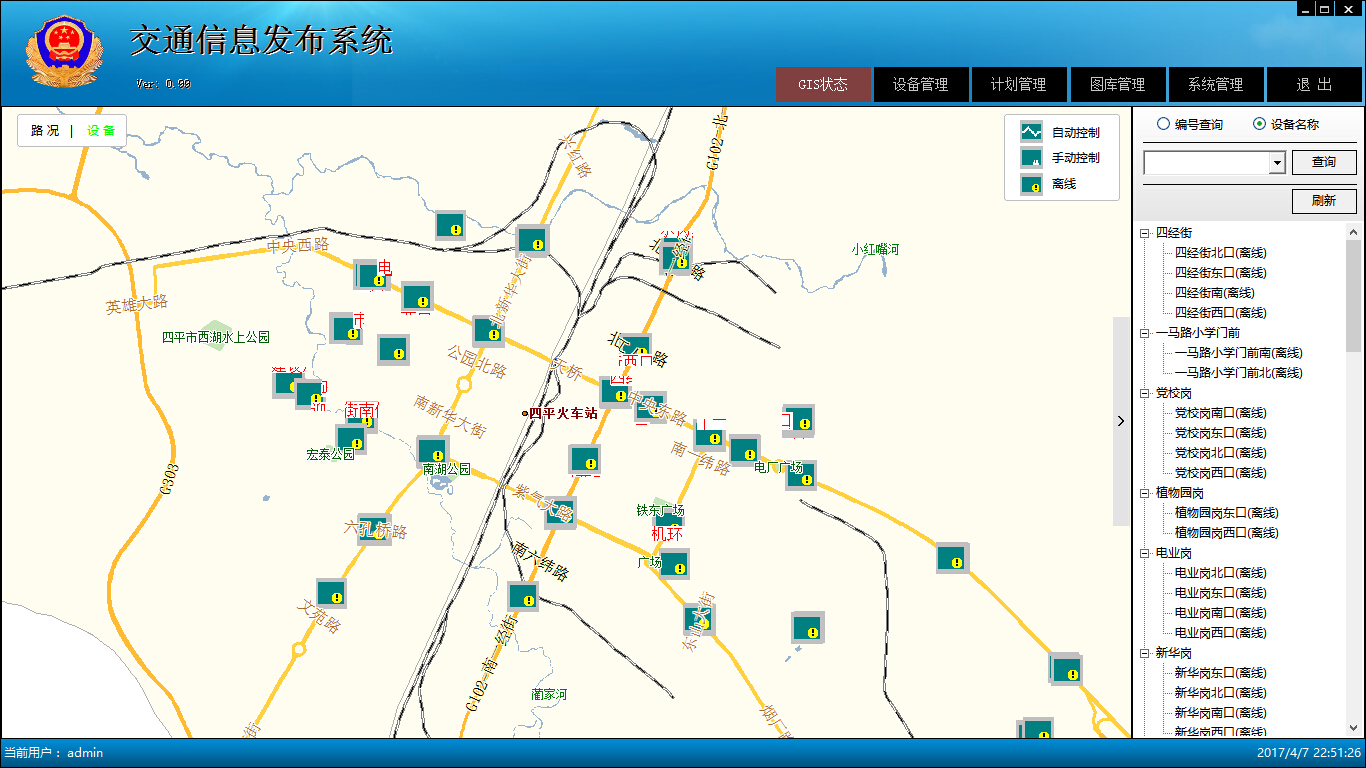Click the device icon near 宏泰公园
The width and height of the screenshot is (1366, 768).
351,437
